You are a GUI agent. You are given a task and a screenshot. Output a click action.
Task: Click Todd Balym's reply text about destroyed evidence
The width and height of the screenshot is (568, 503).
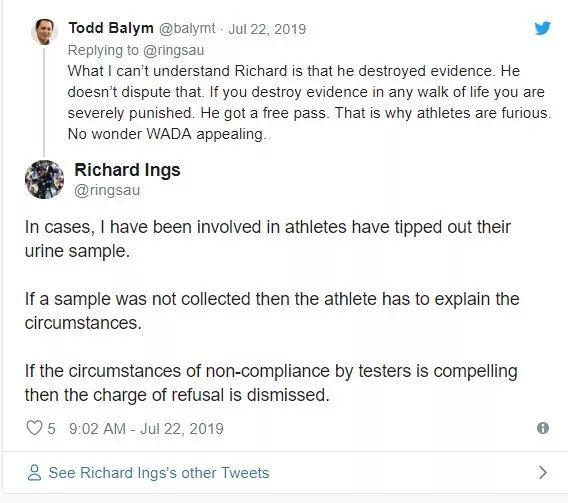tap(309, 102)
